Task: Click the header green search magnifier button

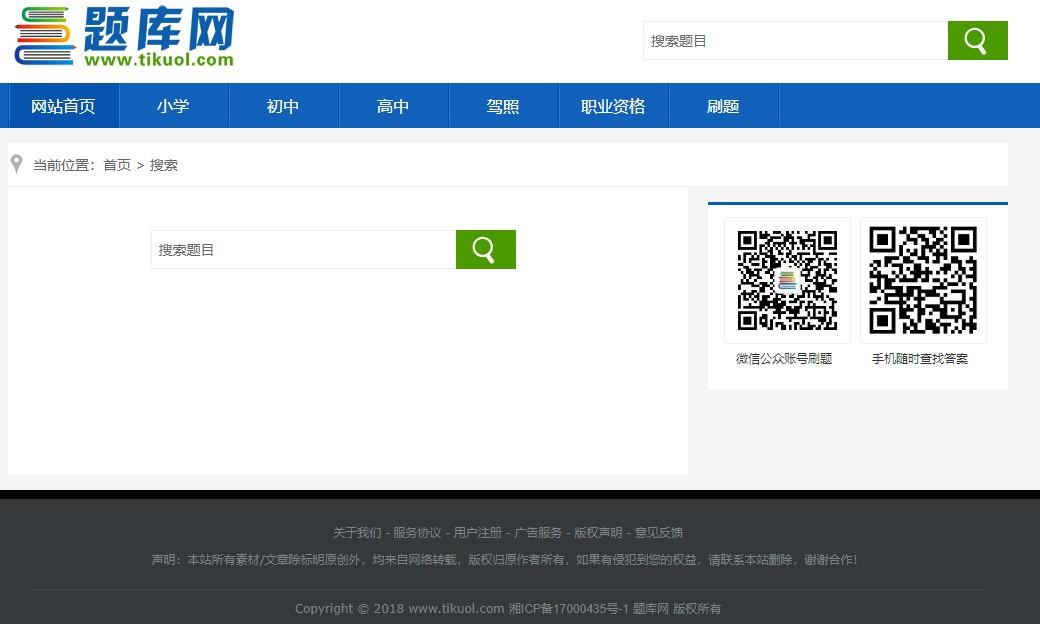Action: coord(977,41)
